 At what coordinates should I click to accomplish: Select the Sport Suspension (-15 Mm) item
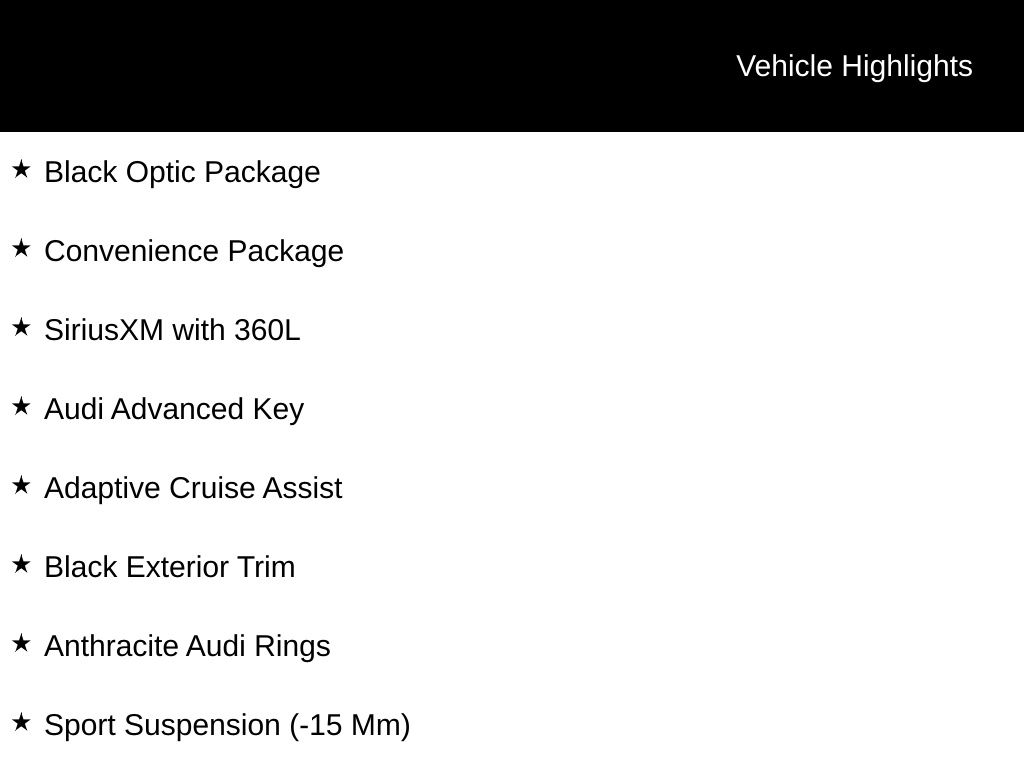(227, 725)
